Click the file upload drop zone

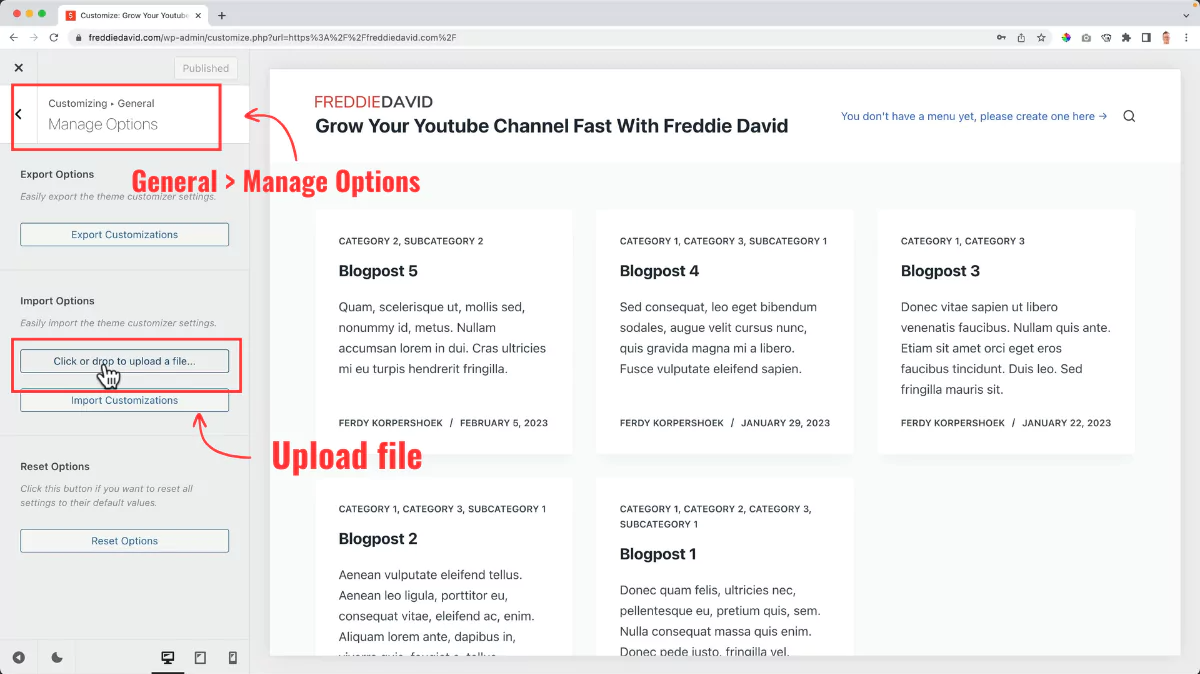click(124, 361)
